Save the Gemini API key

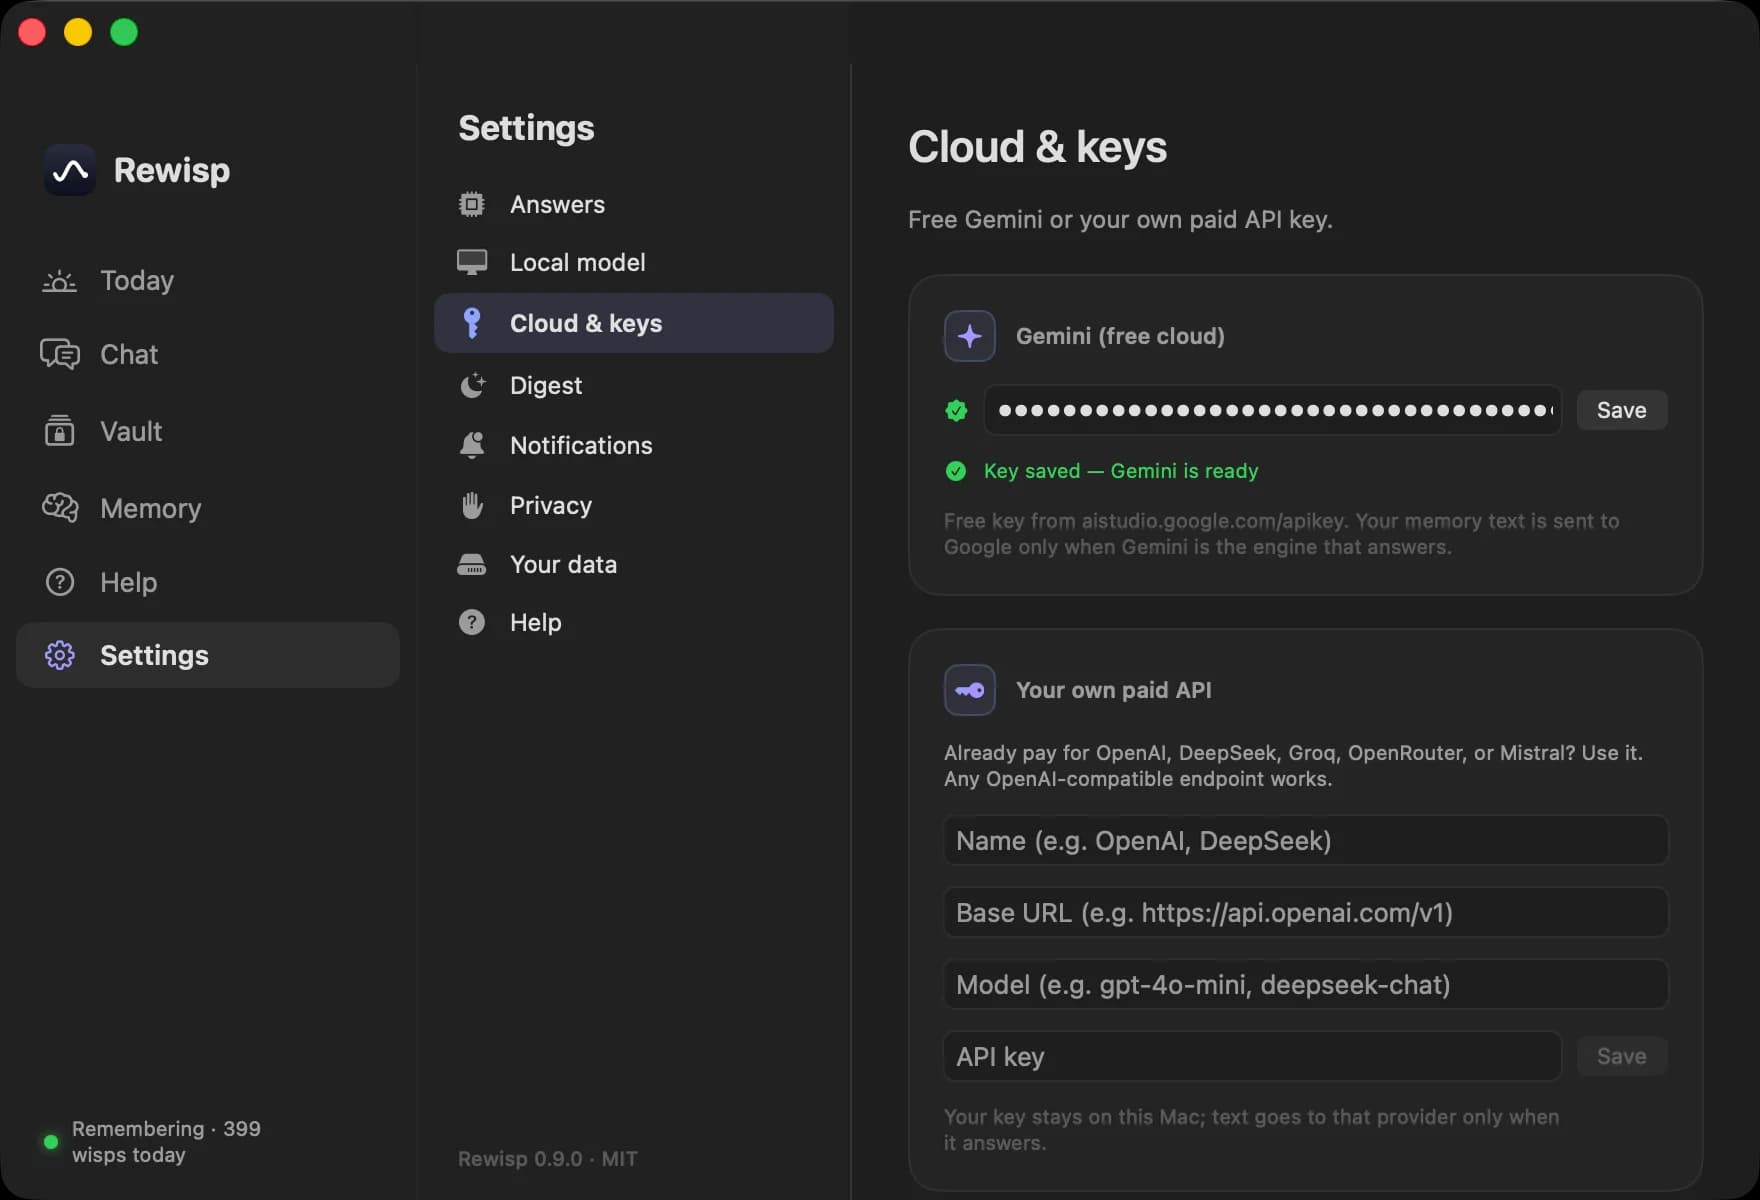click(1621, 410)
